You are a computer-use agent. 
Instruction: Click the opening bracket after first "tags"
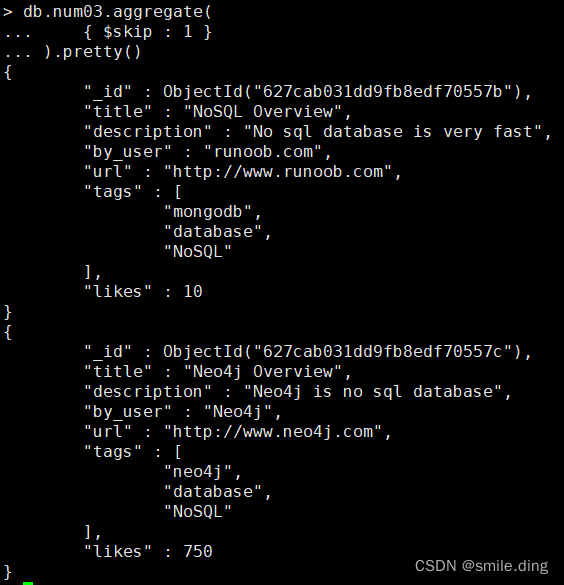point(178,192)
